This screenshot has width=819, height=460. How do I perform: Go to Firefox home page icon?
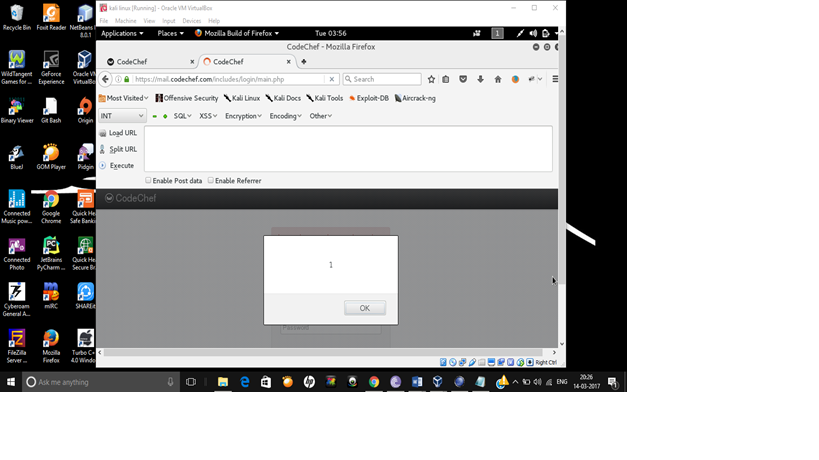pyautogui.click(x=498, y=79)
